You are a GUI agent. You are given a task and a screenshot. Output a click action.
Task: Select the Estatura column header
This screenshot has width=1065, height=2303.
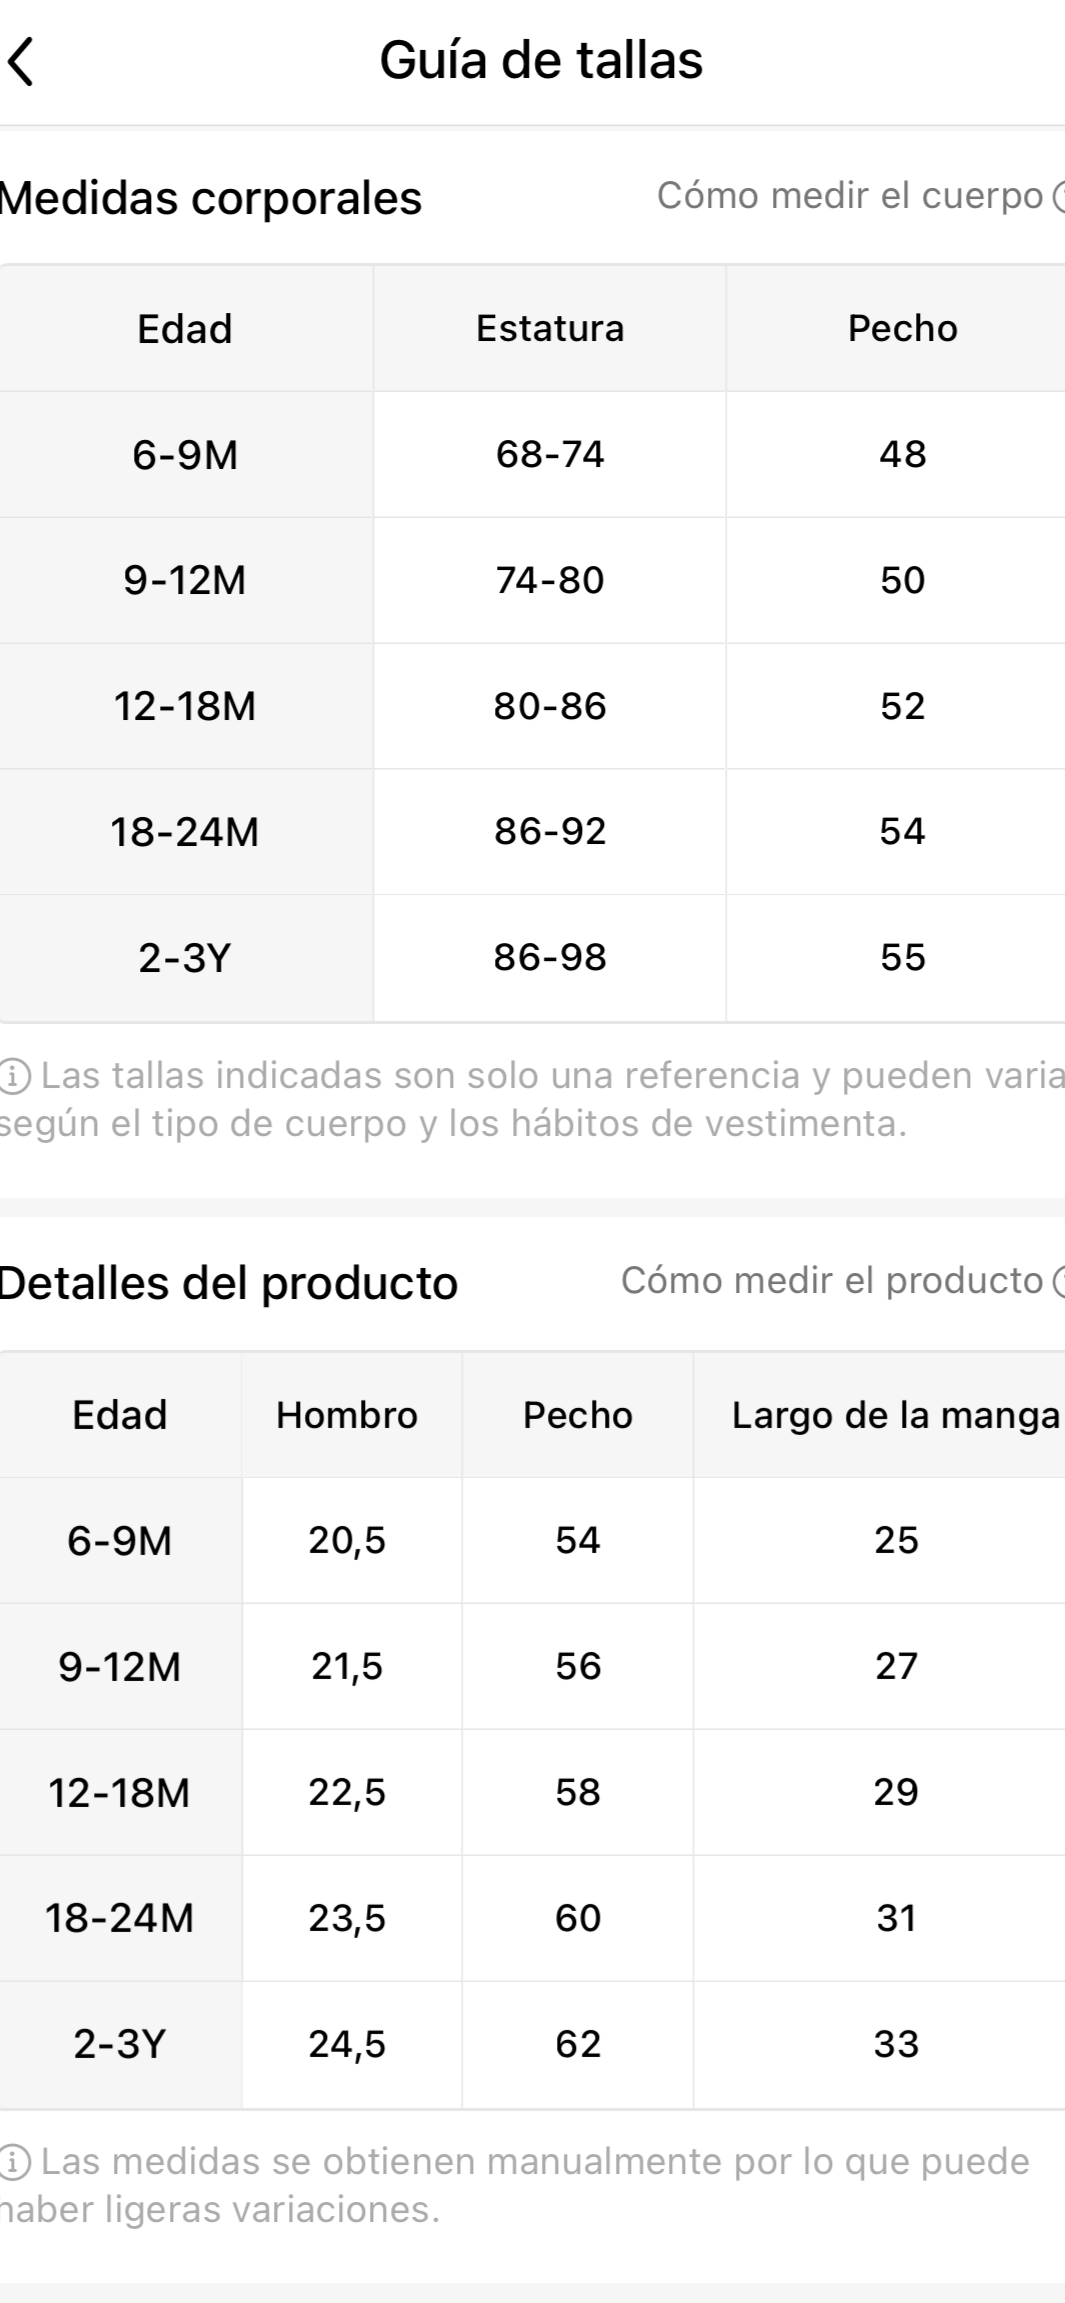[x=549, y=329]
